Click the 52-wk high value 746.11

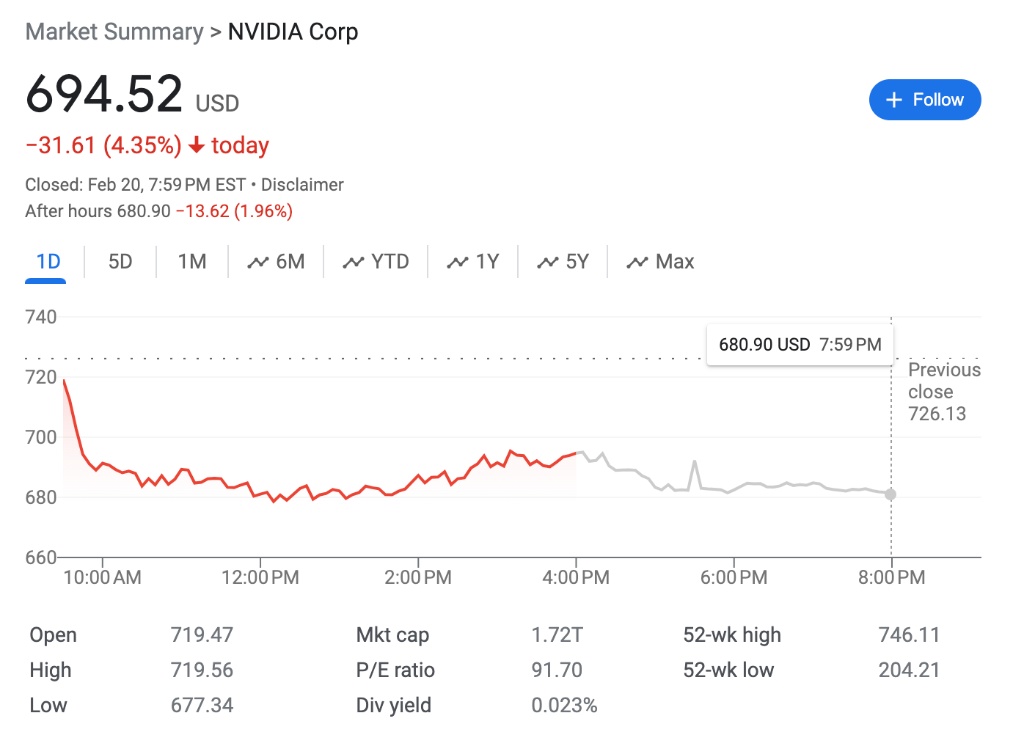tap(908, 635)
